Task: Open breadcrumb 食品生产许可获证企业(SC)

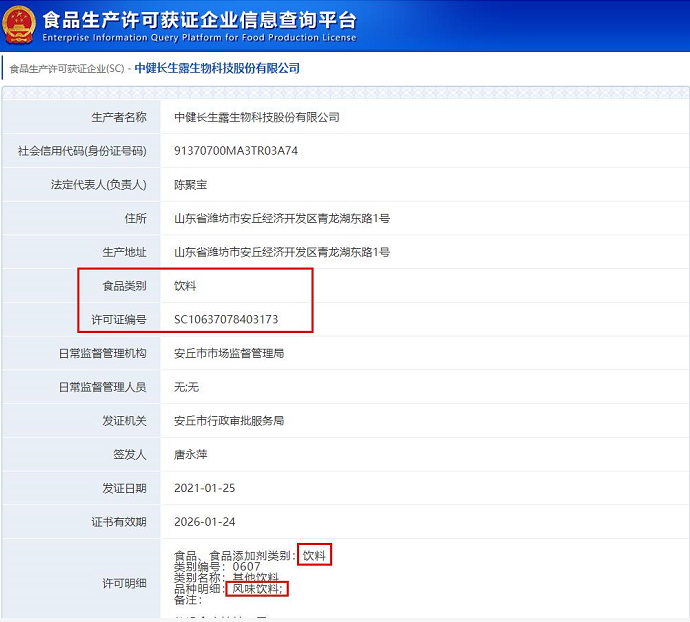Action: coord(67,69)
